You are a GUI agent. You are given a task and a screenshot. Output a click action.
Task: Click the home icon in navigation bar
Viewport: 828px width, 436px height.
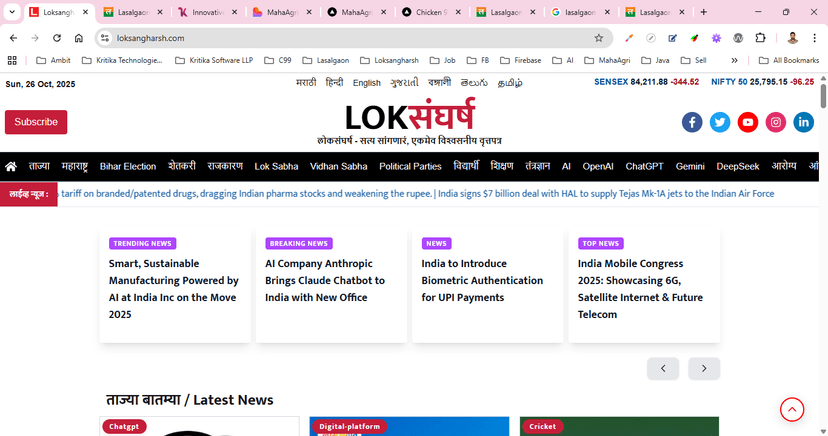(11, 166)
